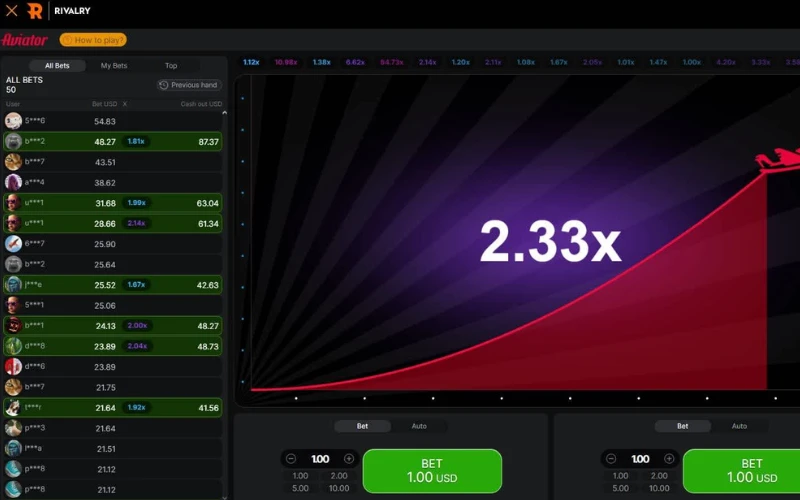Image resolution: width=800 pixels, height=500 pixels.
Task: Decrease right bet amount with minus icon
Action: tap(611, 459)
